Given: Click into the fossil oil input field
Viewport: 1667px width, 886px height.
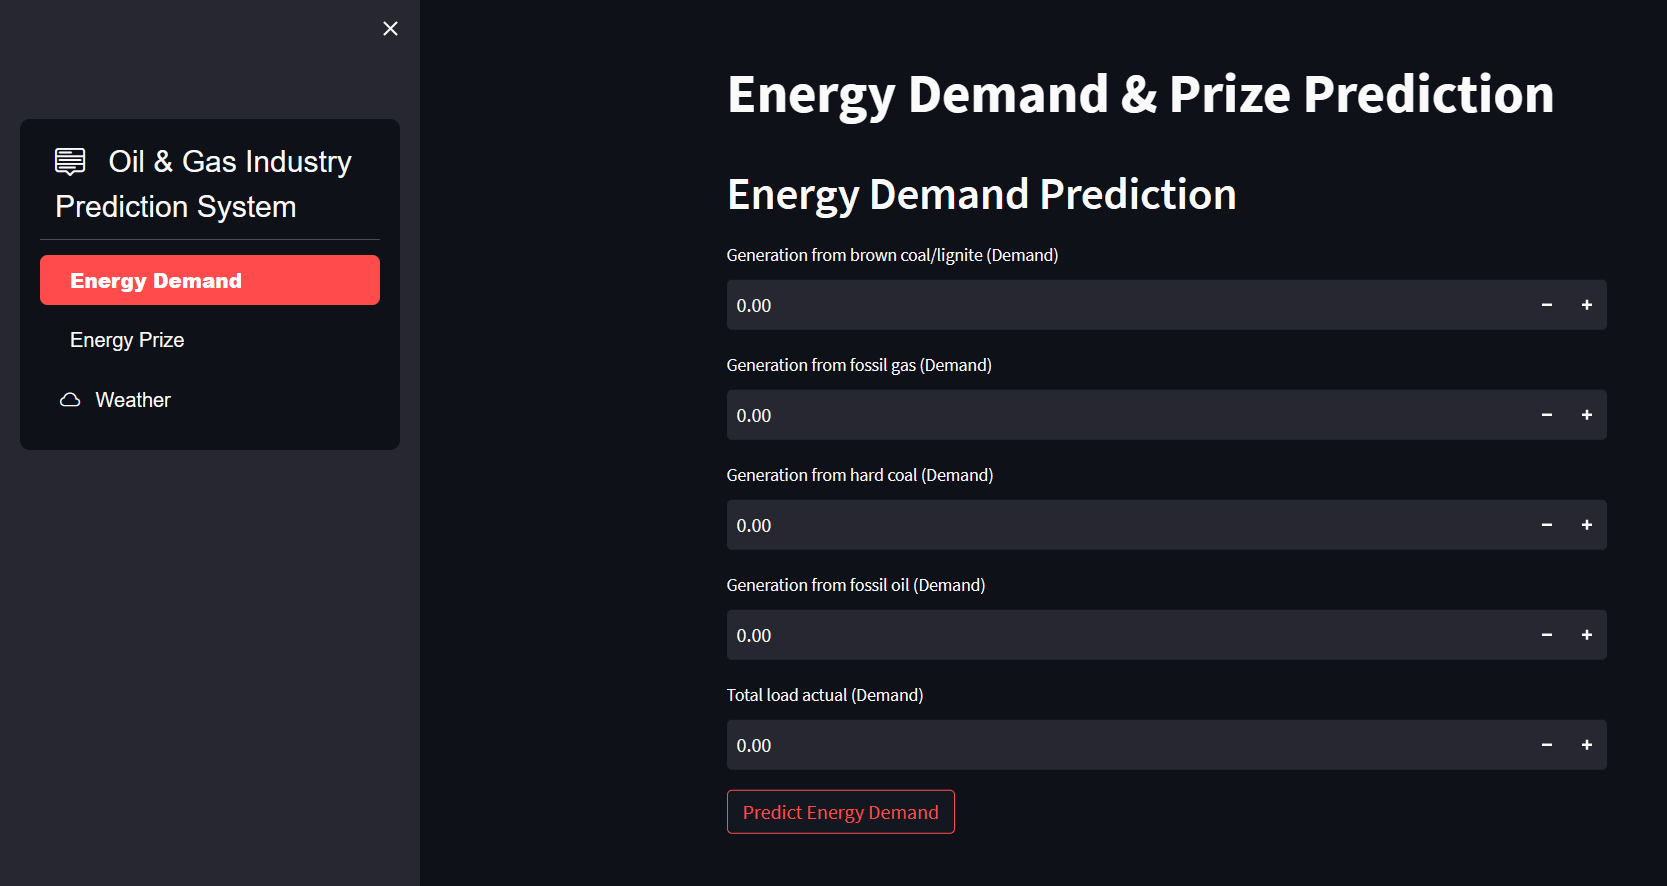Looking at the screenshot, I should tap(1120, 635).
